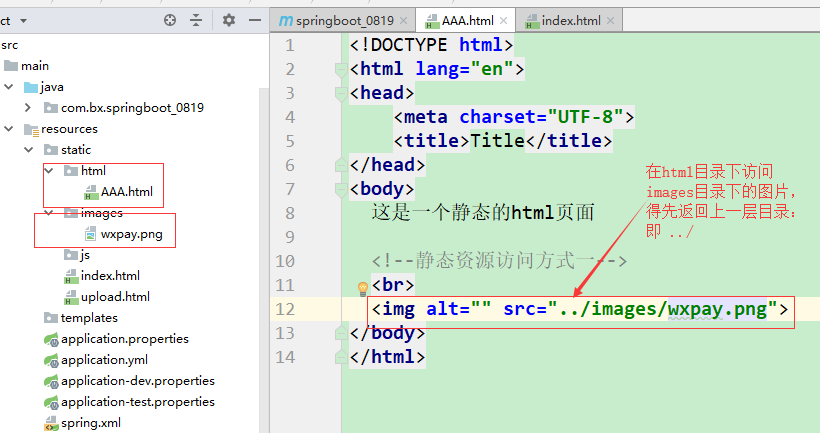The image size is (820, 433).
Task: Click the collapse all icon in project panel
Action: pos(196,20)
